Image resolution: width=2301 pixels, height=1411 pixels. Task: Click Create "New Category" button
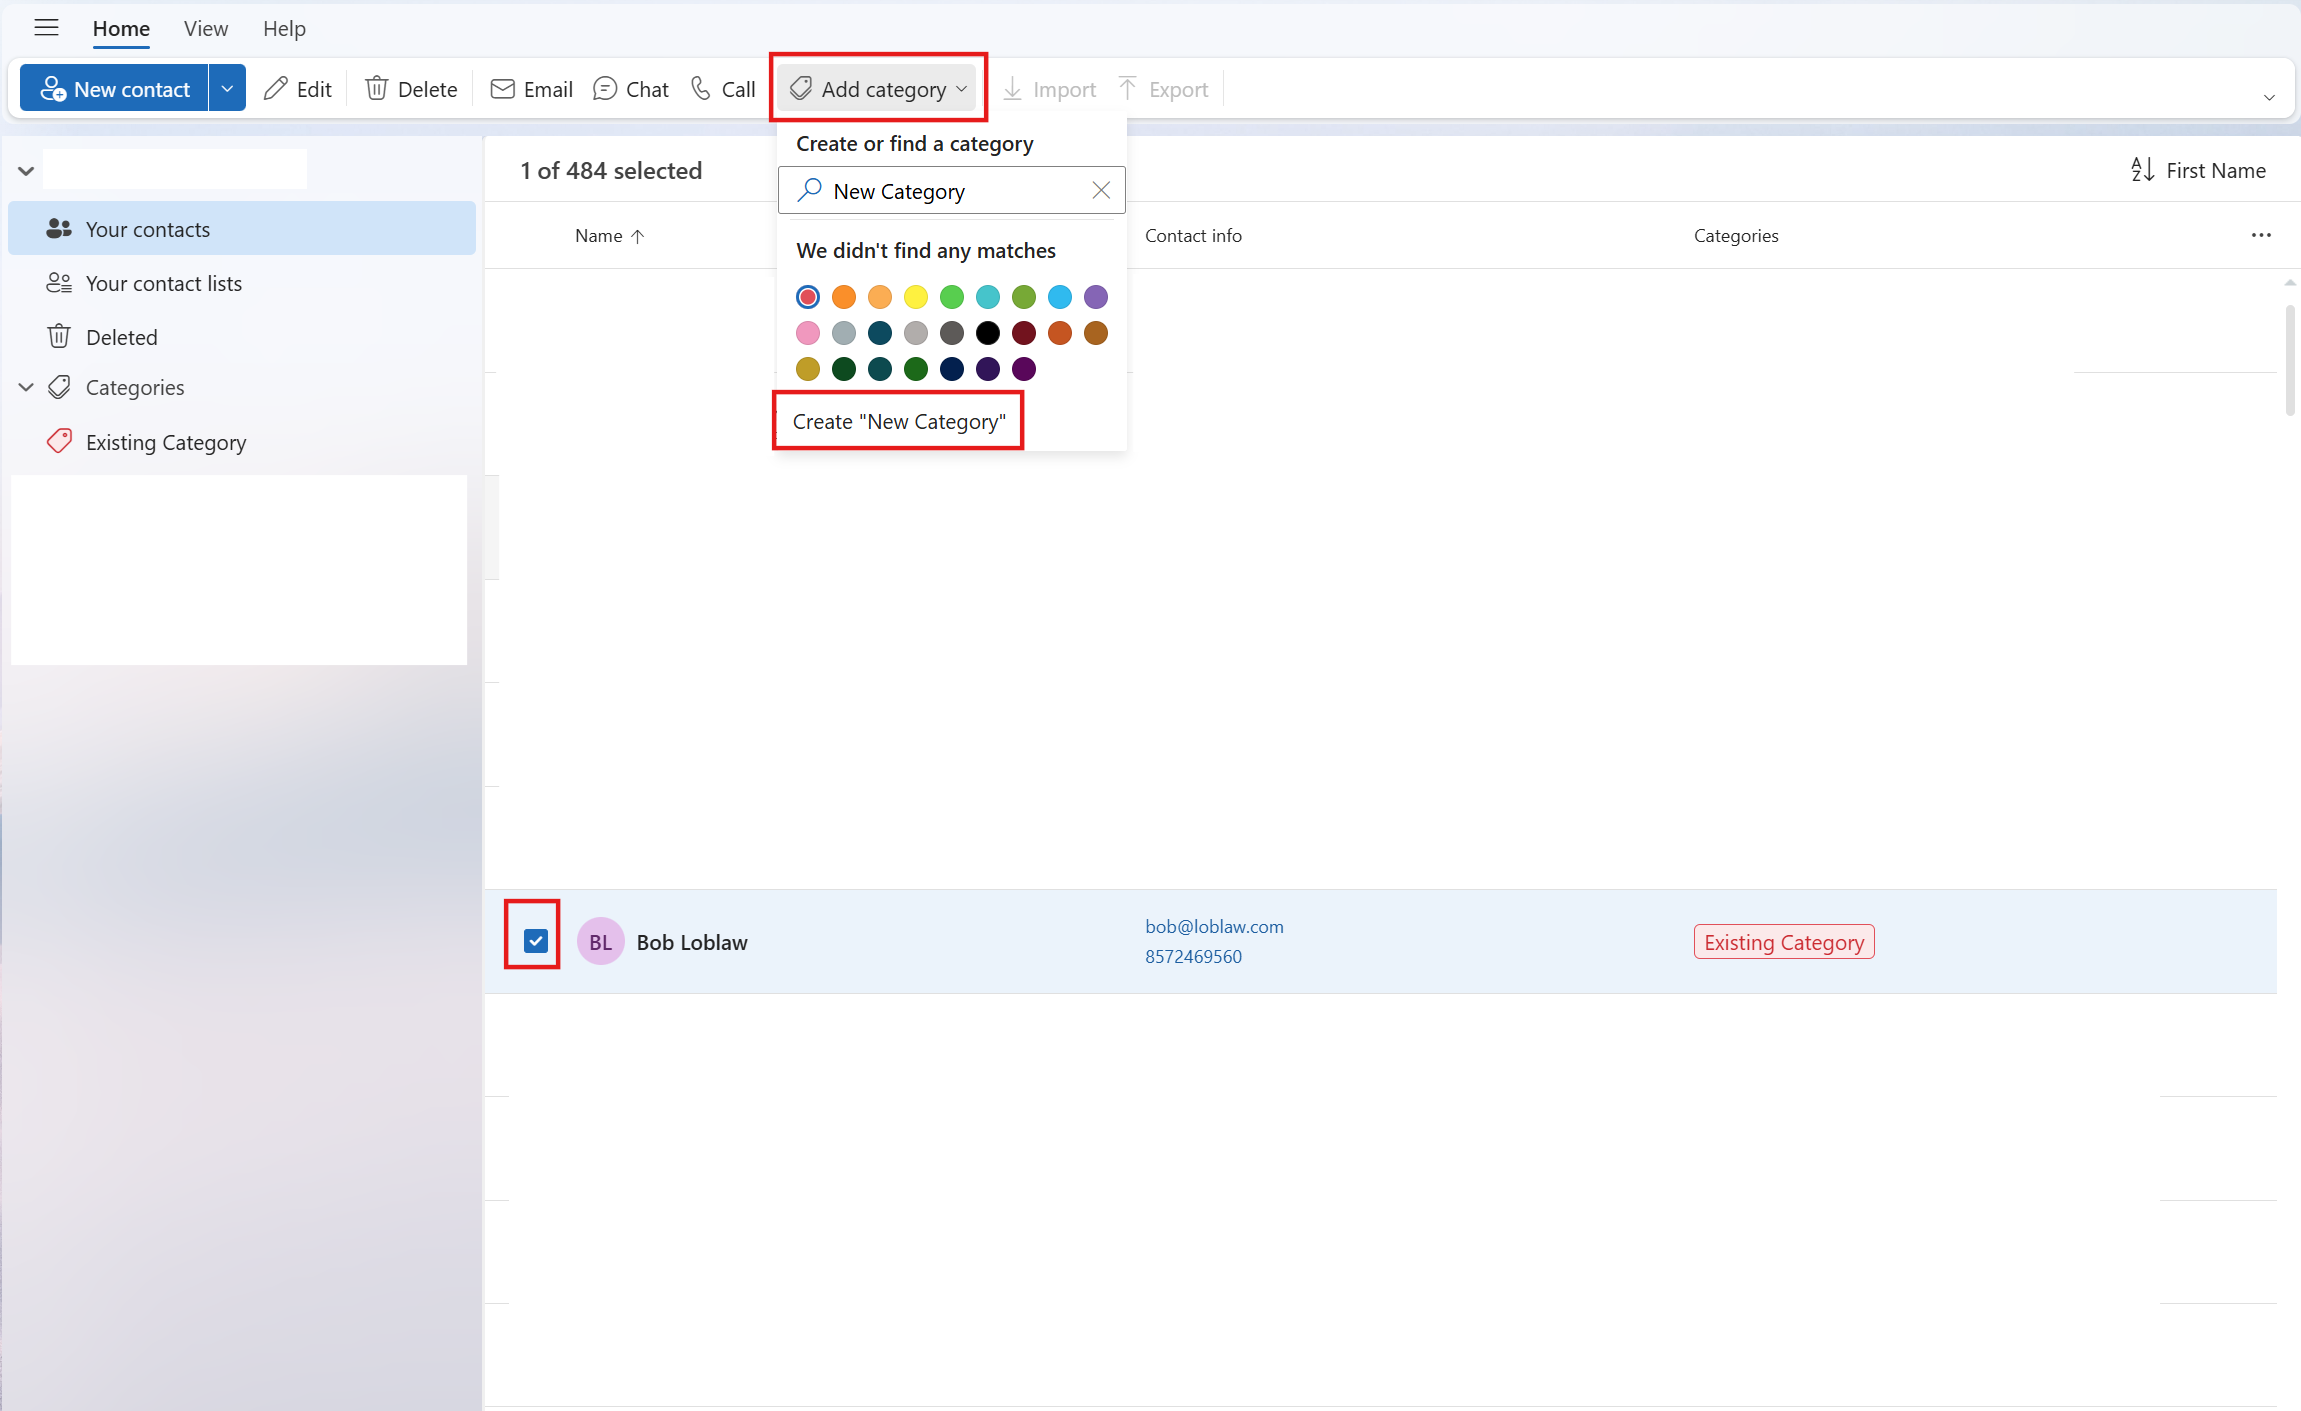pos(896,421)
